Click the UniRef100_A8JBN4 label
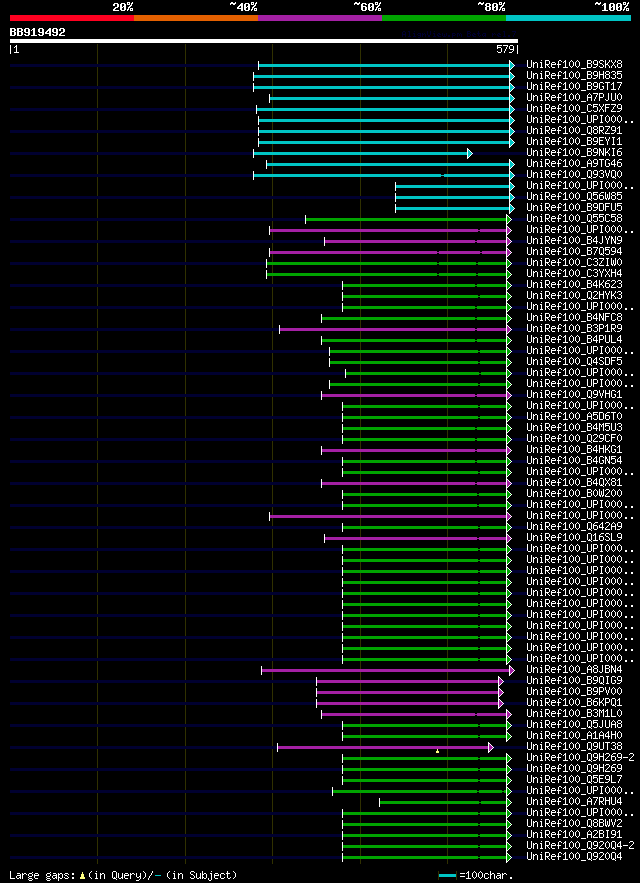 point(574,669)
